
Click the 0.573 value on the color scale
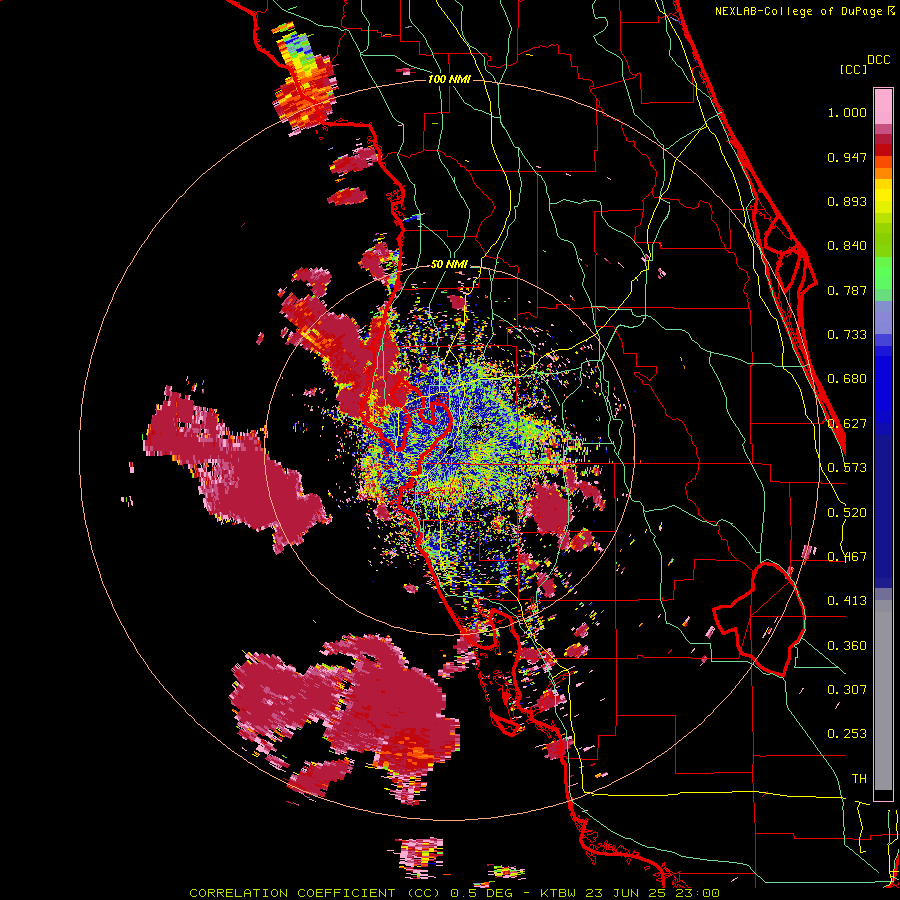847,468
